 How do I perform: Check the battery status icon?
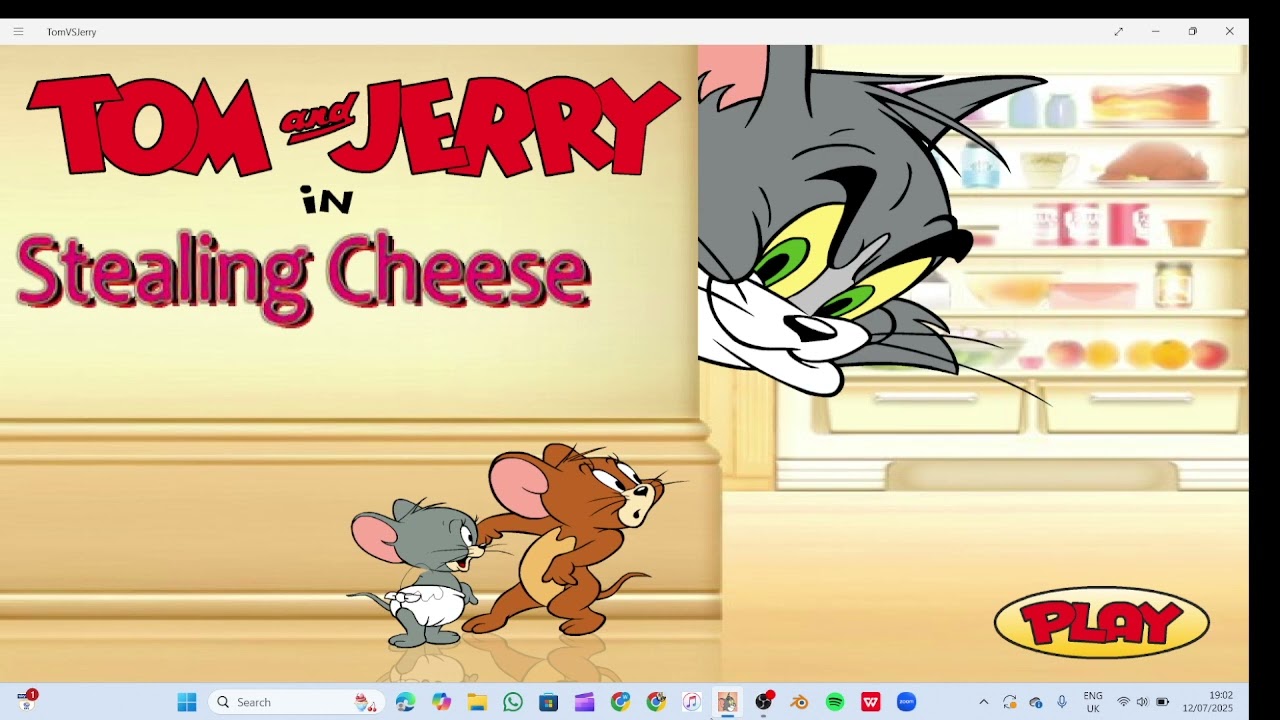(1162, 702)
